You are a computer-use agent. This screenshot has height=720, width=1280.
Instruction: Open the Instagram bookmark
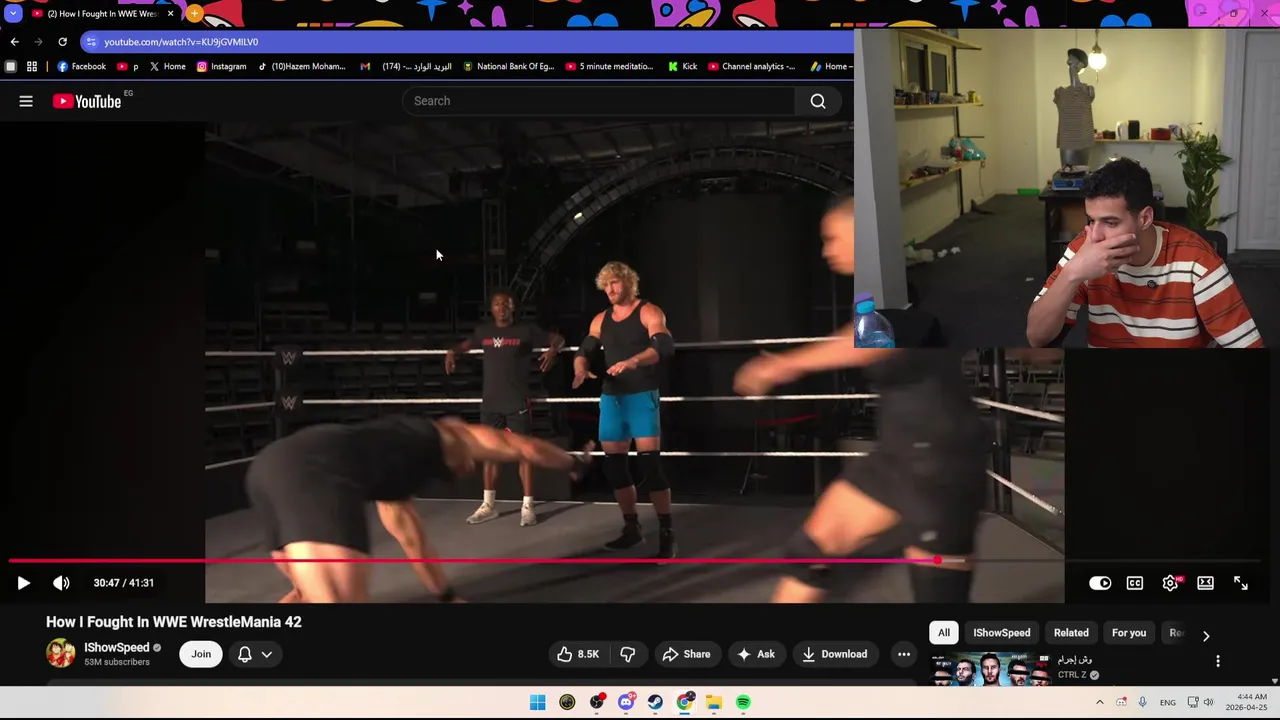click(221, 67)
